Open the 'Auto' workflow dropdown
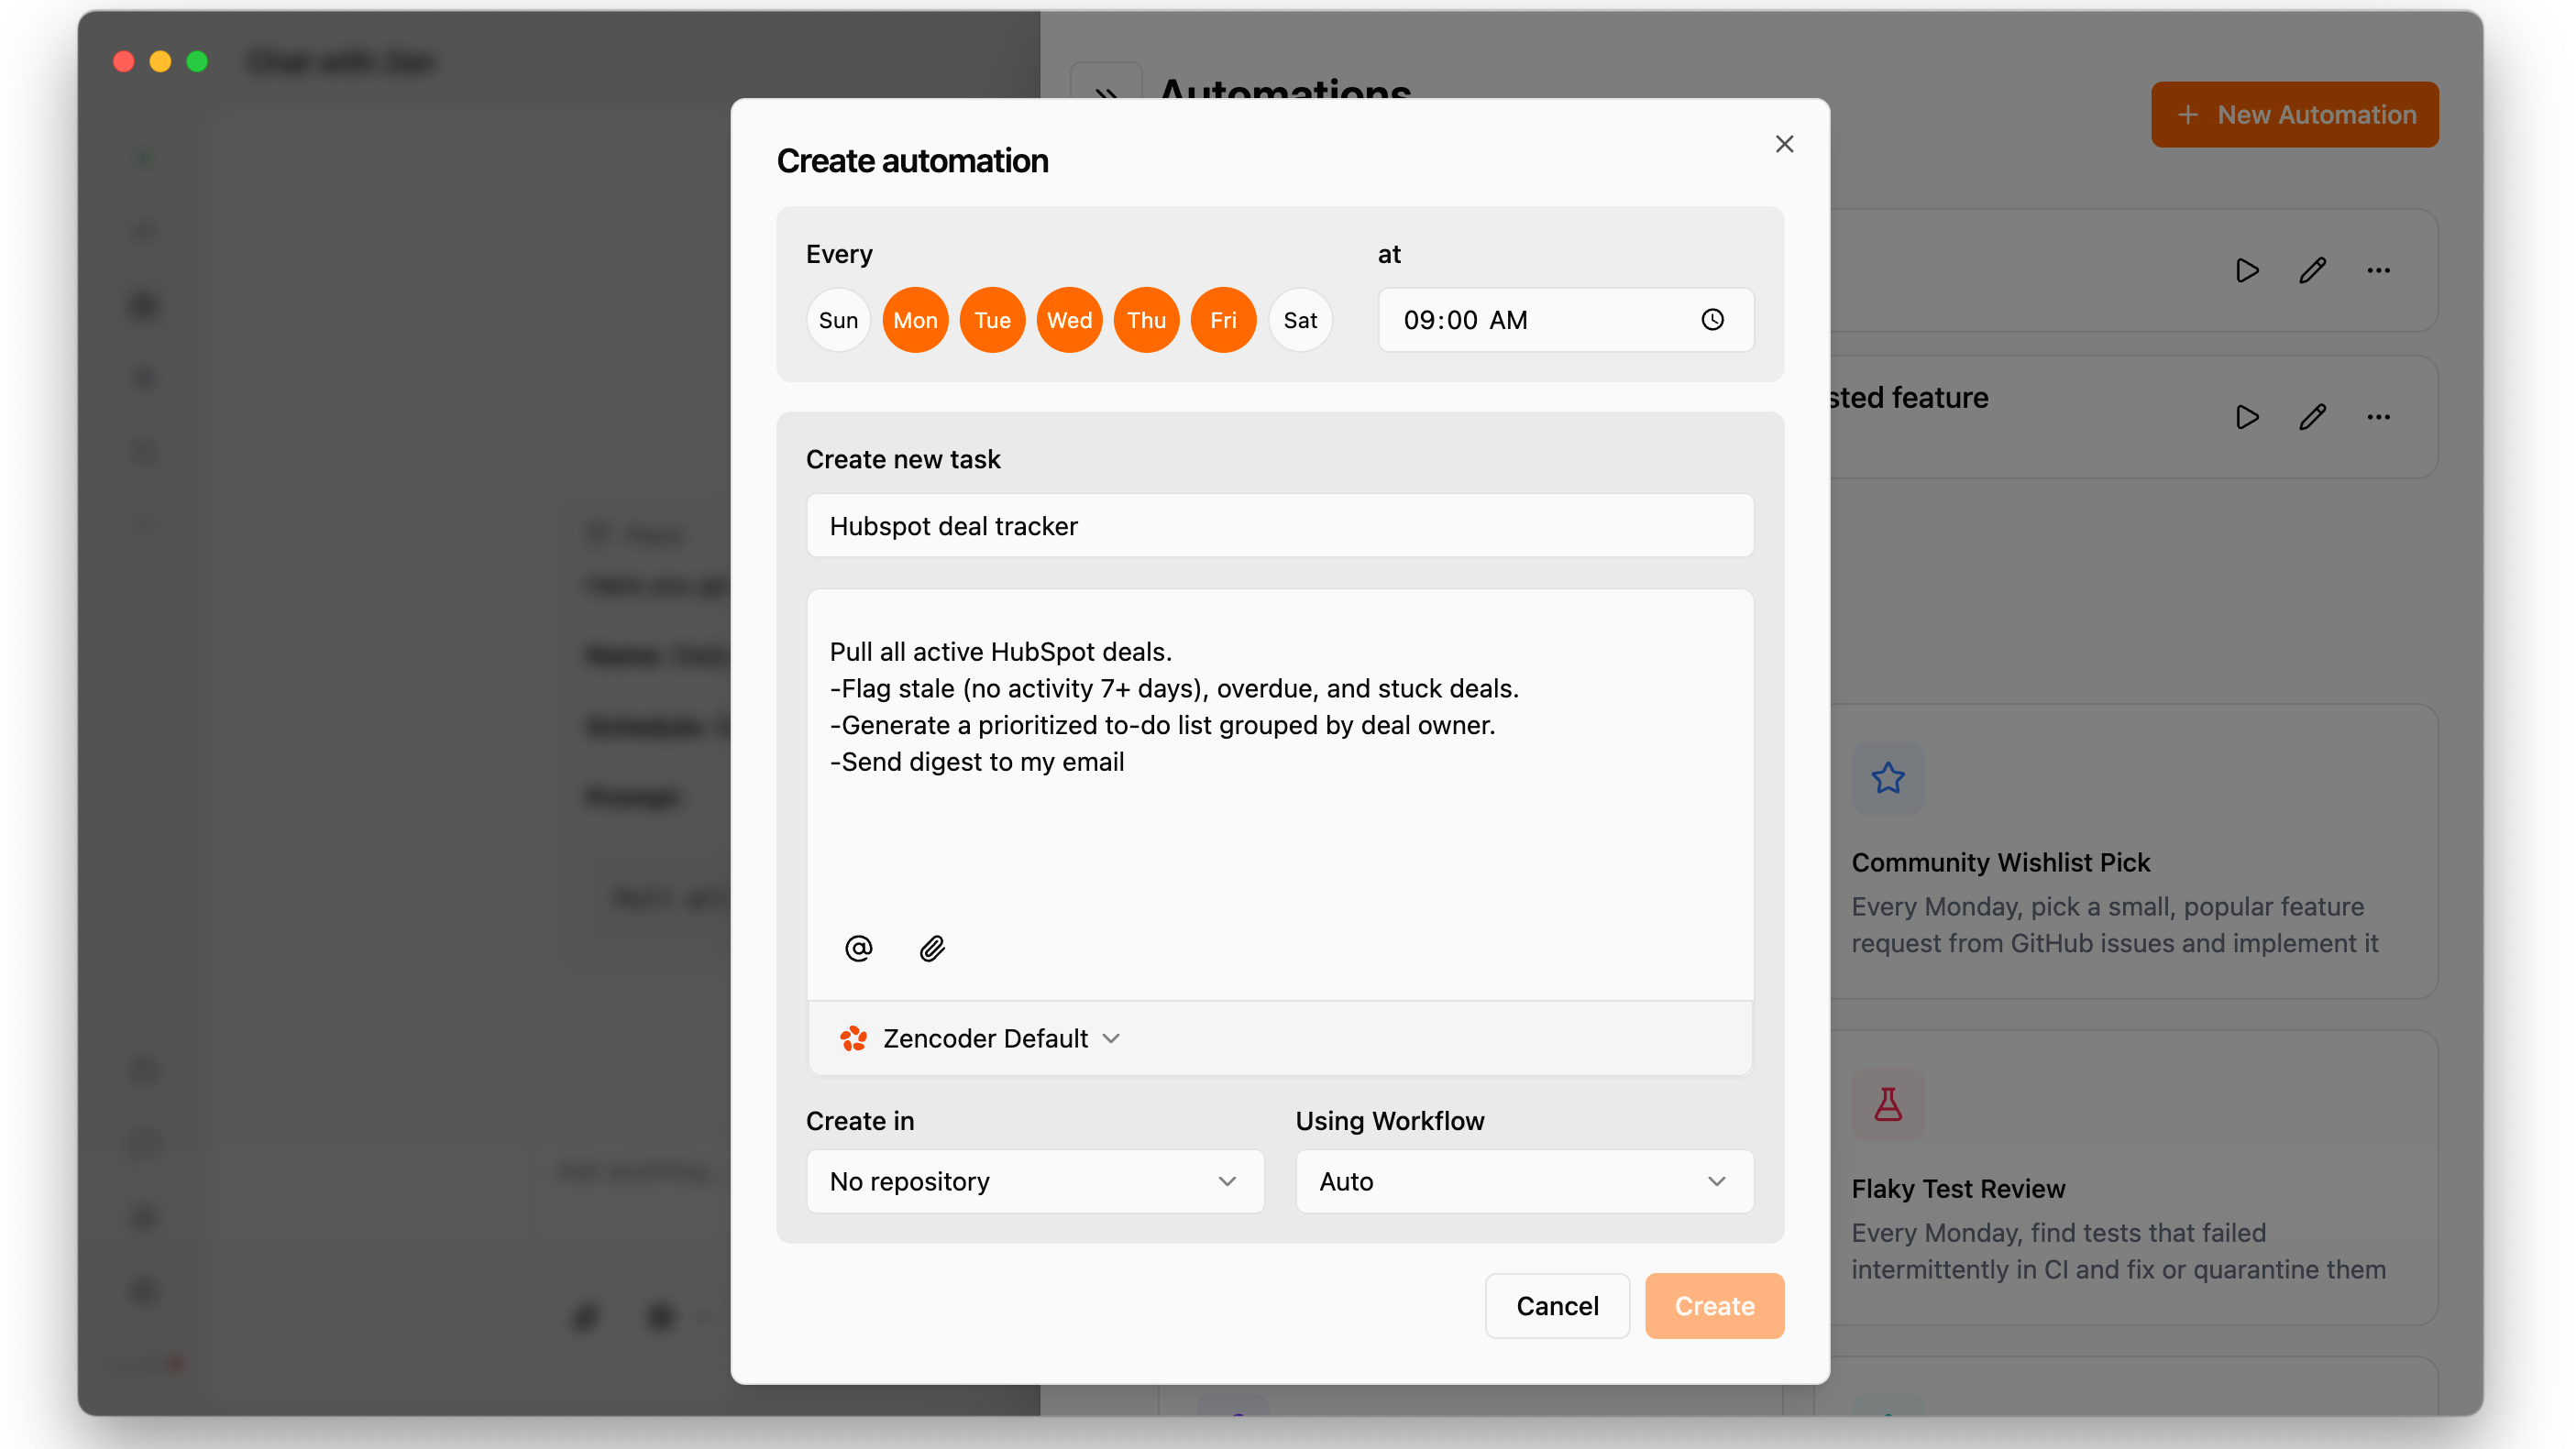The width and height of the screenshot is (2576, 1449). point(1522,1181)
